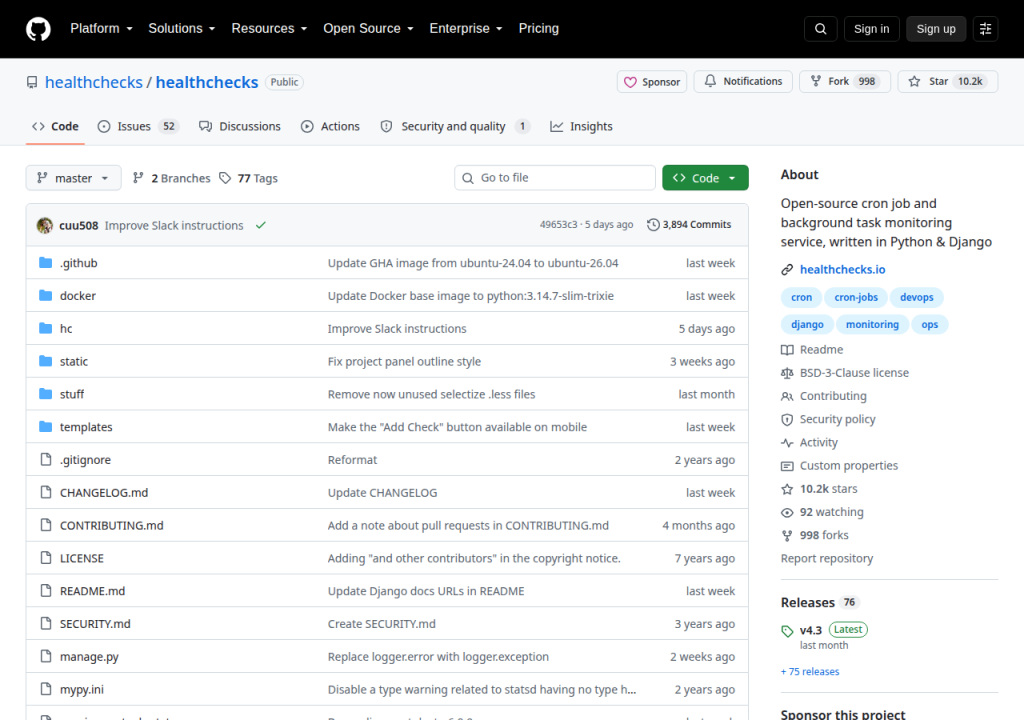1024x720 pixels.
Task: View the 3,894 Commits history
Action: 689,225
